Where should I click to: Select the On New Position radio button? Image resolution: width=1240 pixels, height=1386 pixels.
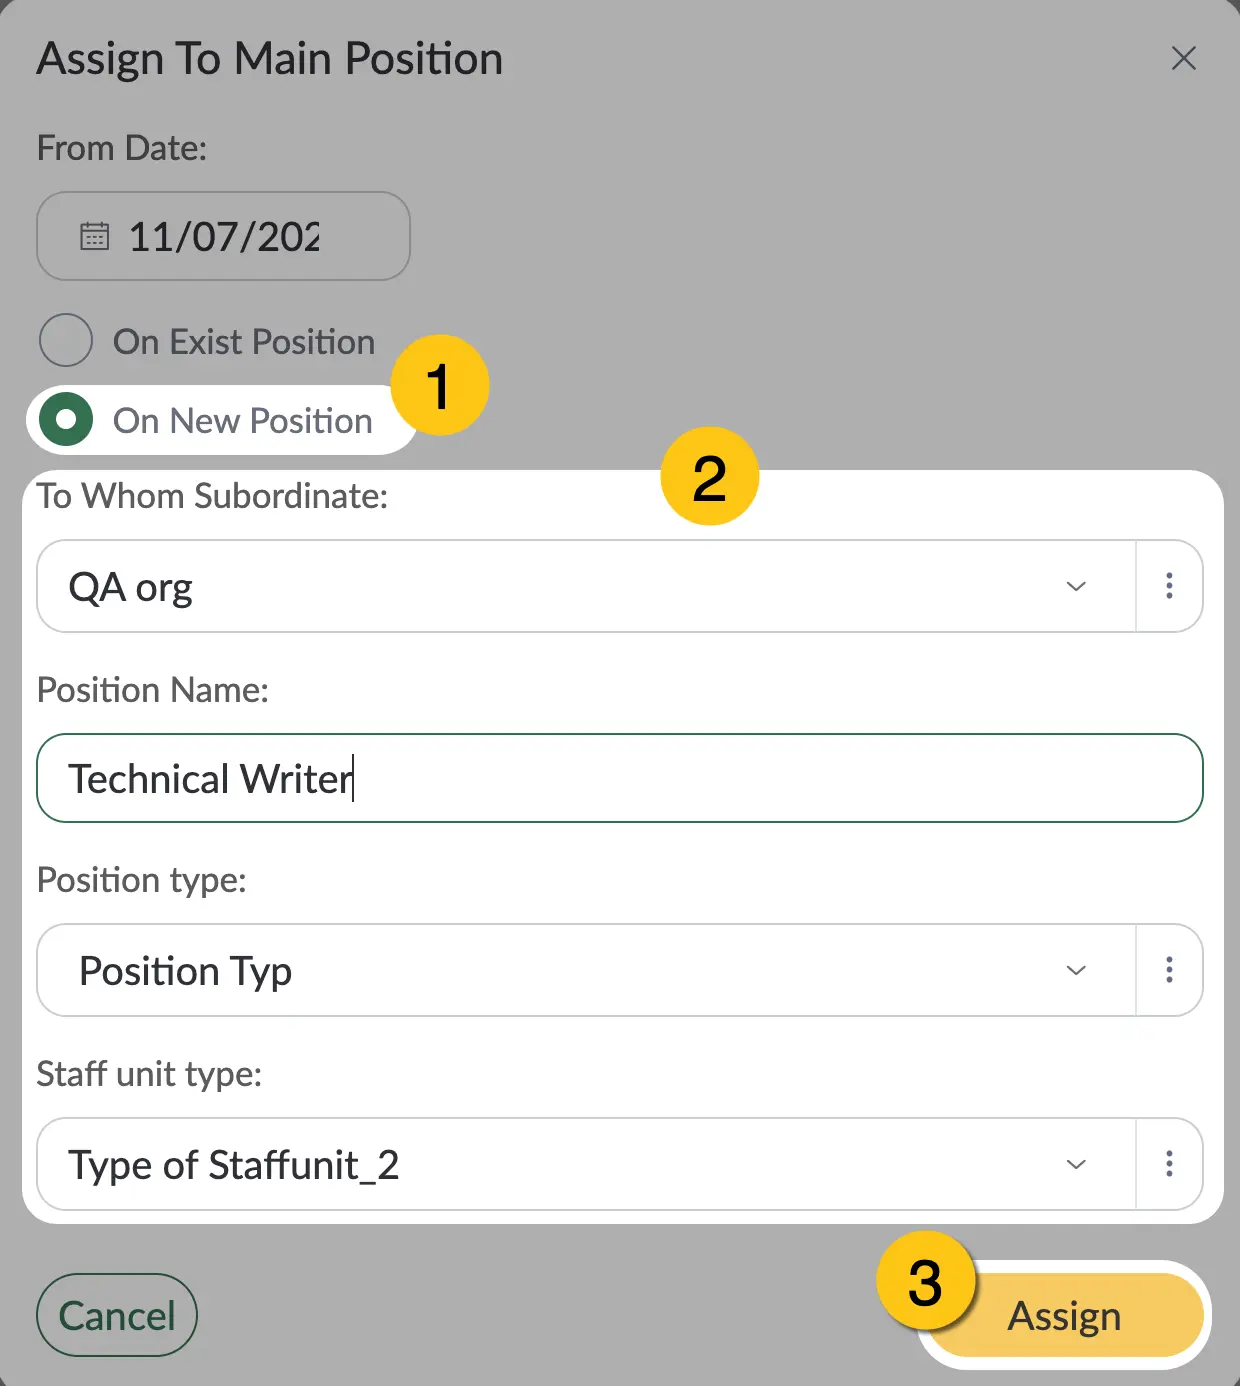click(66, 420)
